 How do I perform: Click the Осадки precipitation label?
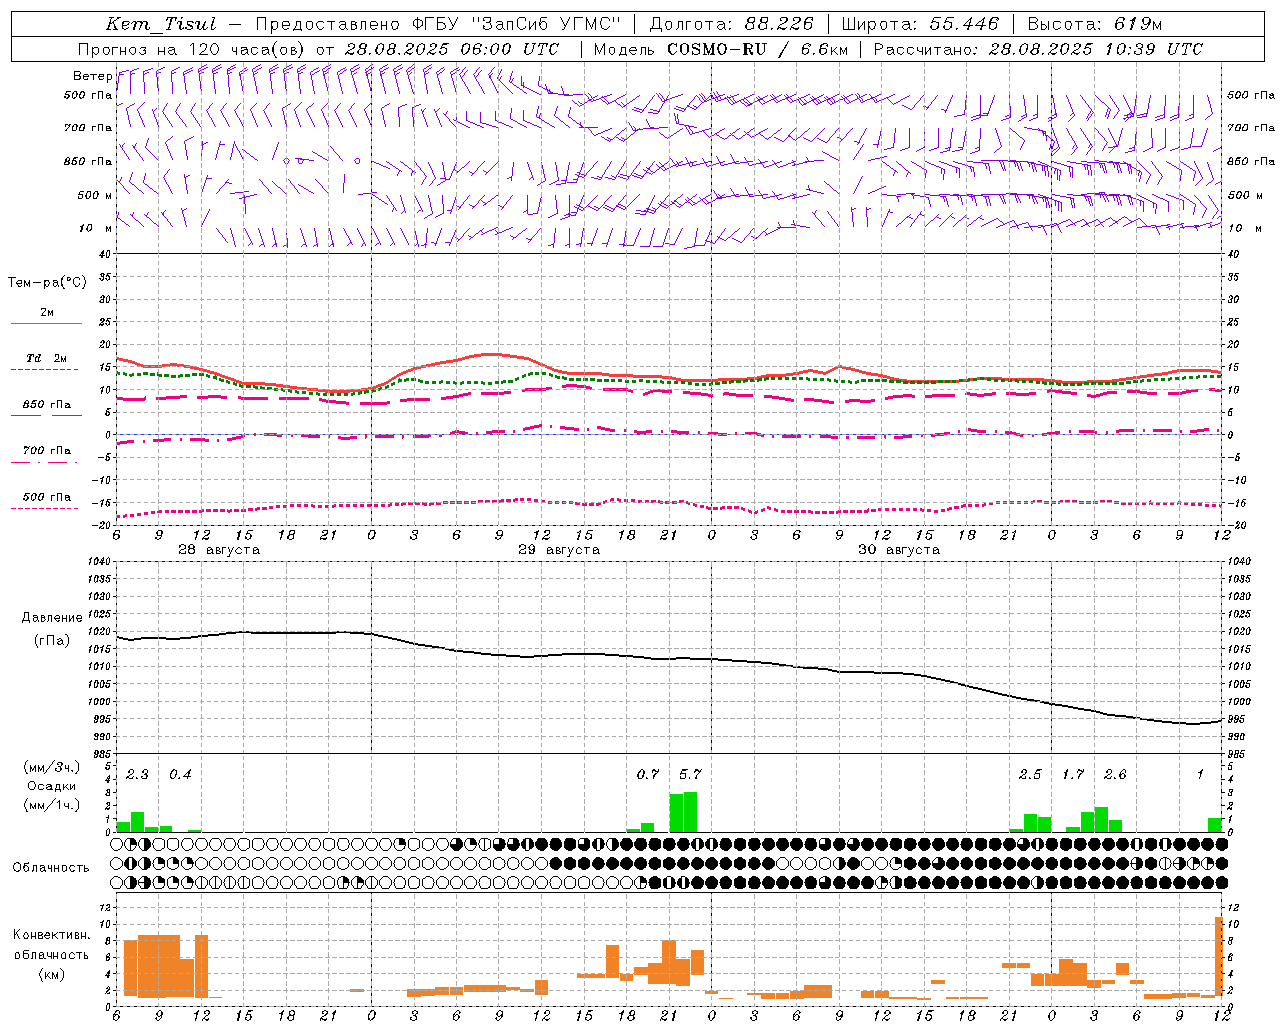point(51,786)
